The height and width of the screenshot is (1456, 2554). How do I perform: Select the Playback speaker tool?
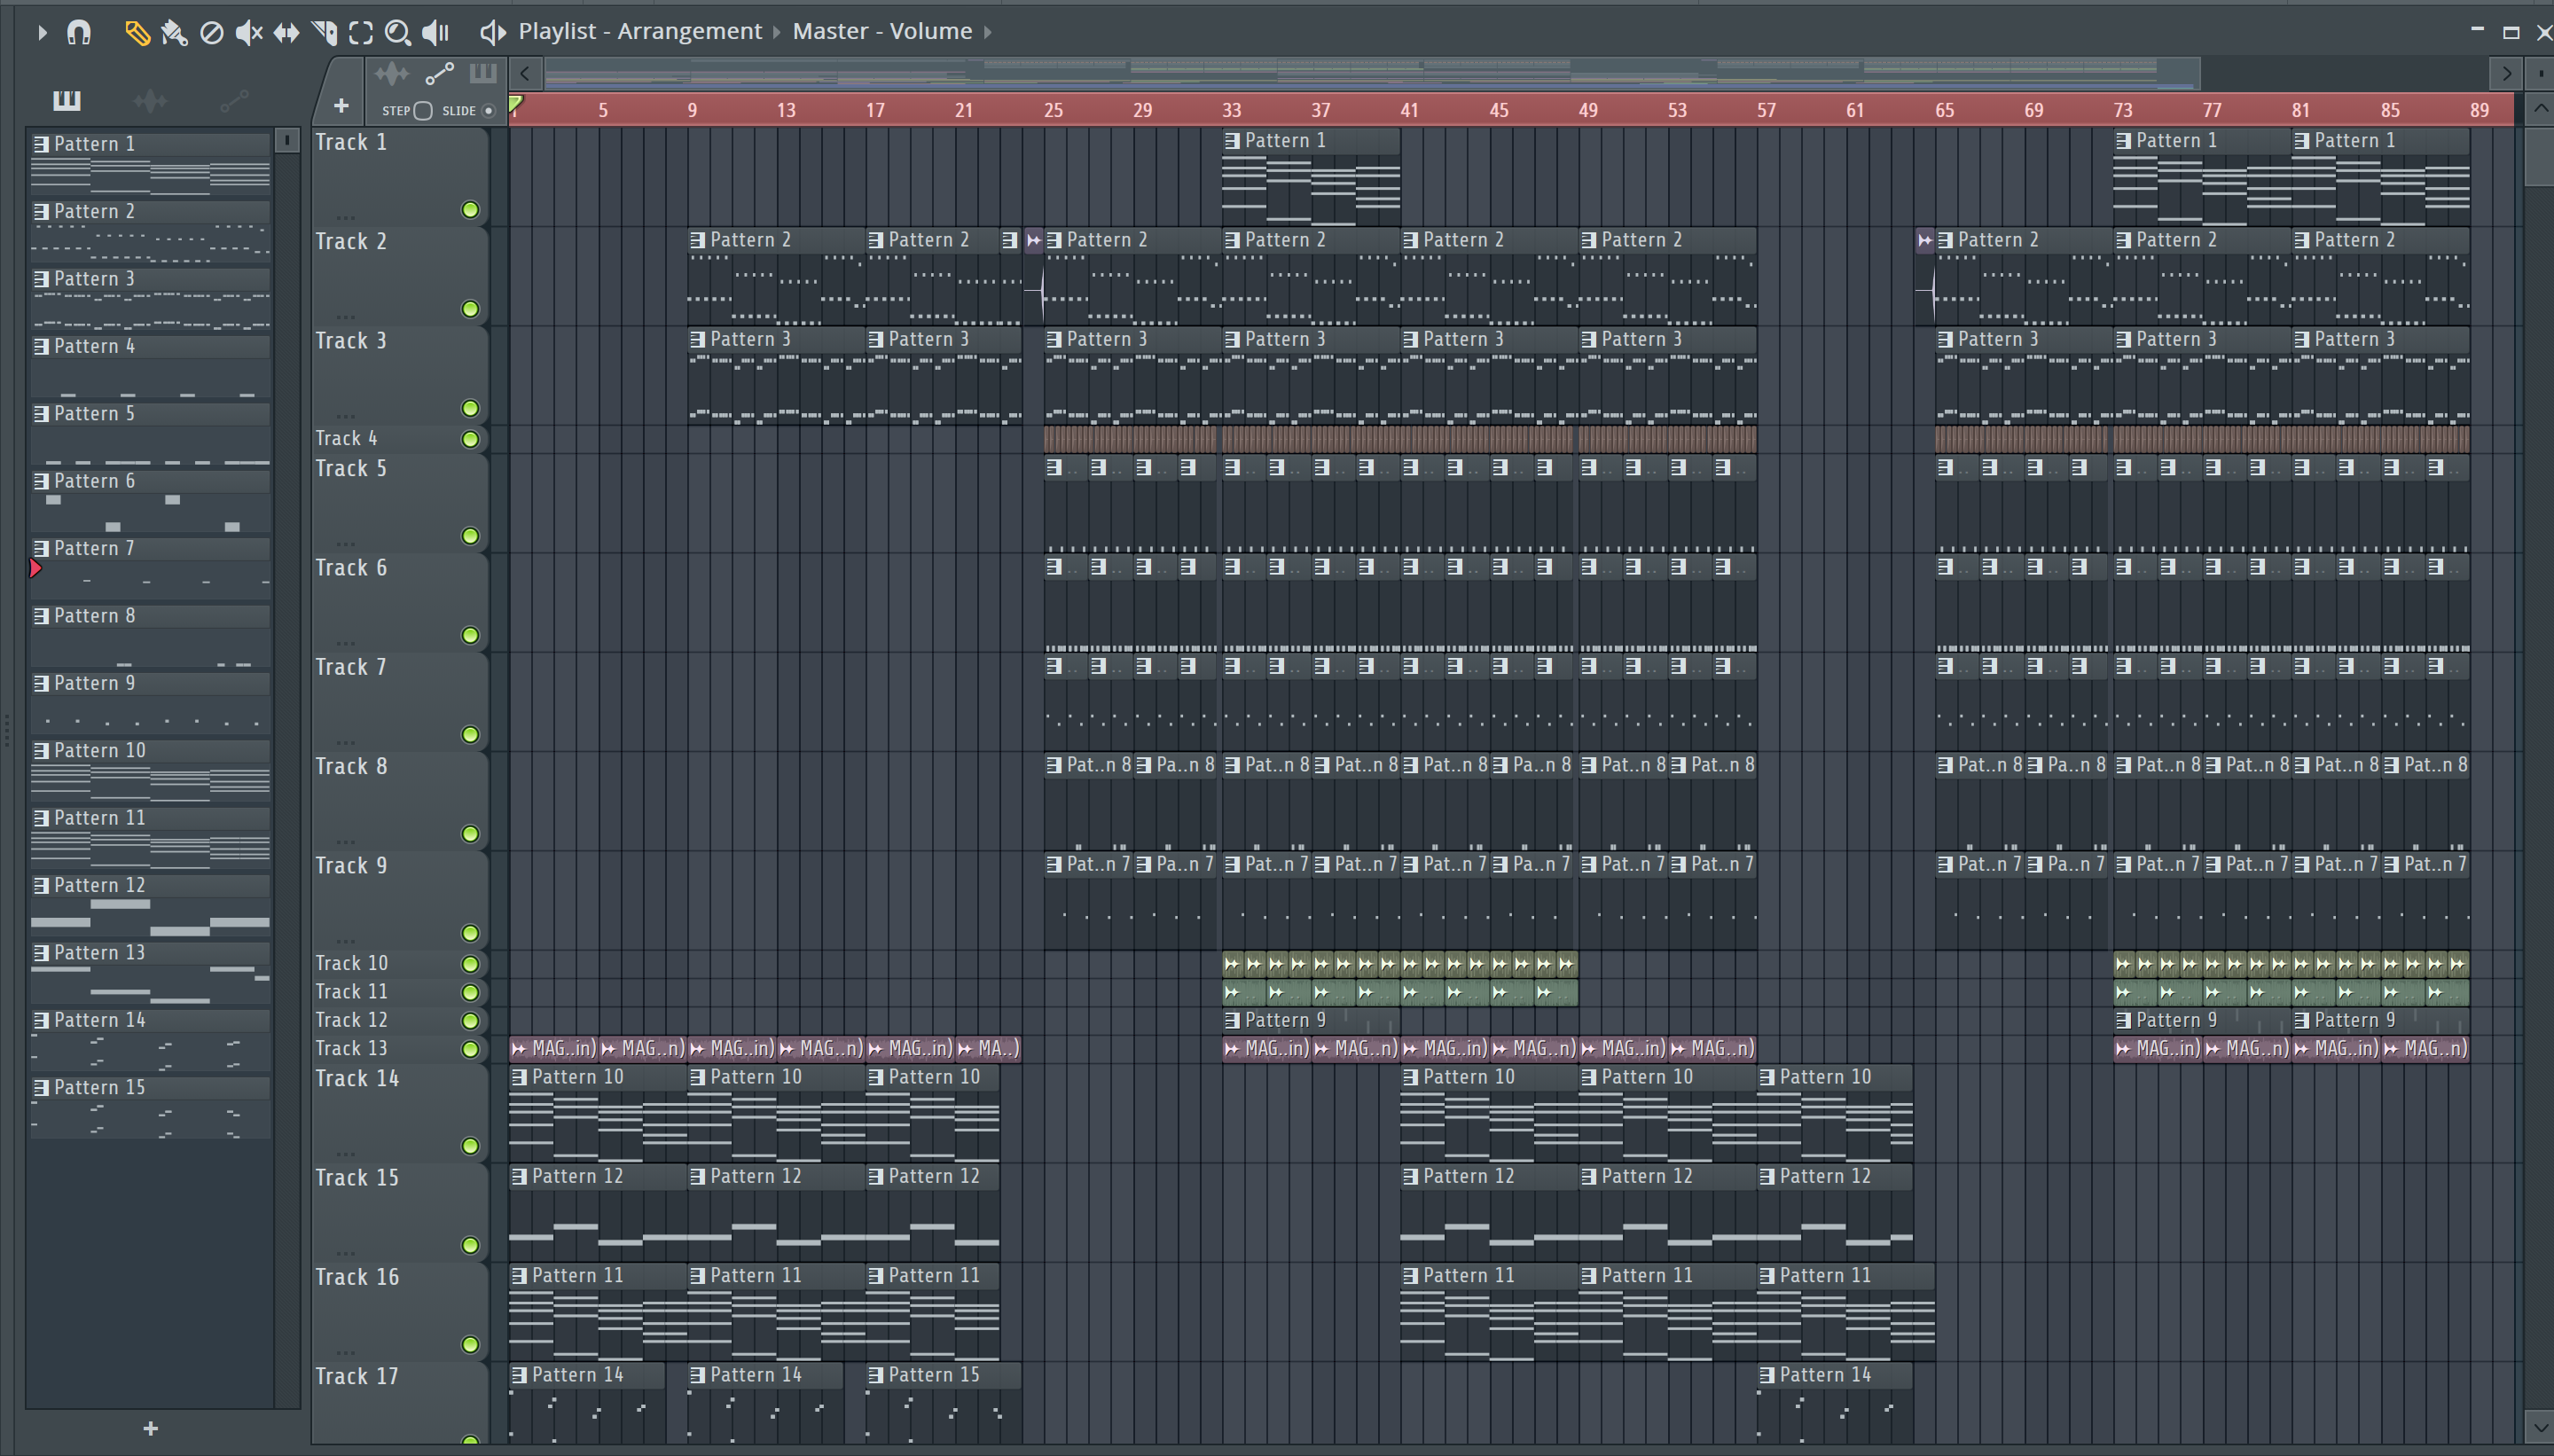[435, 32]
